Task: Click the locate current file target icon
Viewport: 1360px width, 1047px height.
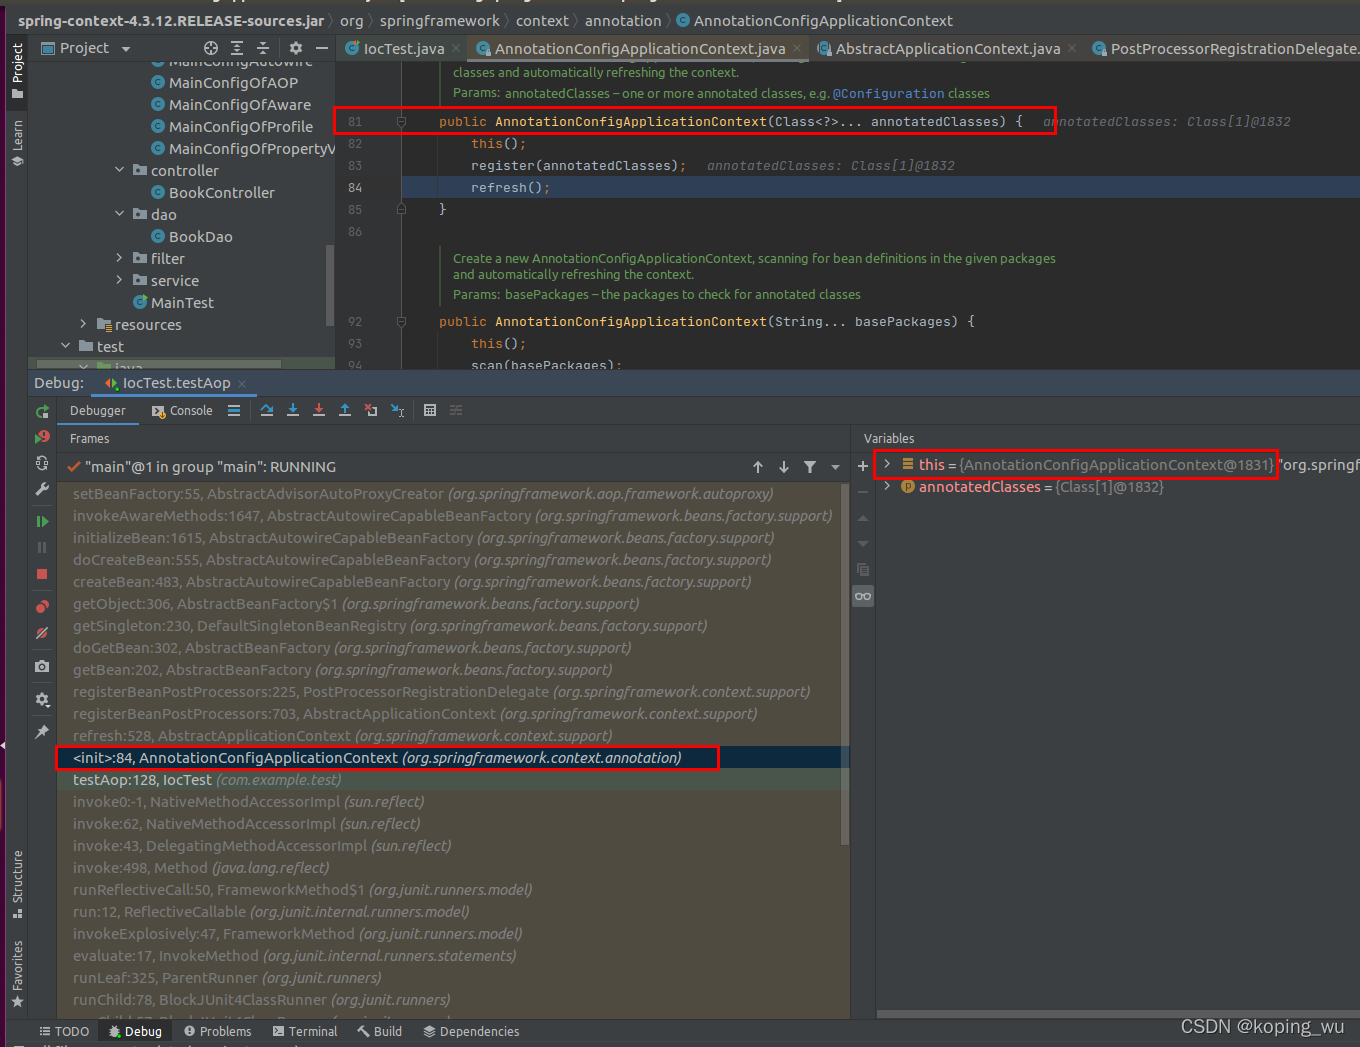Action: click(x=210, y=48)
